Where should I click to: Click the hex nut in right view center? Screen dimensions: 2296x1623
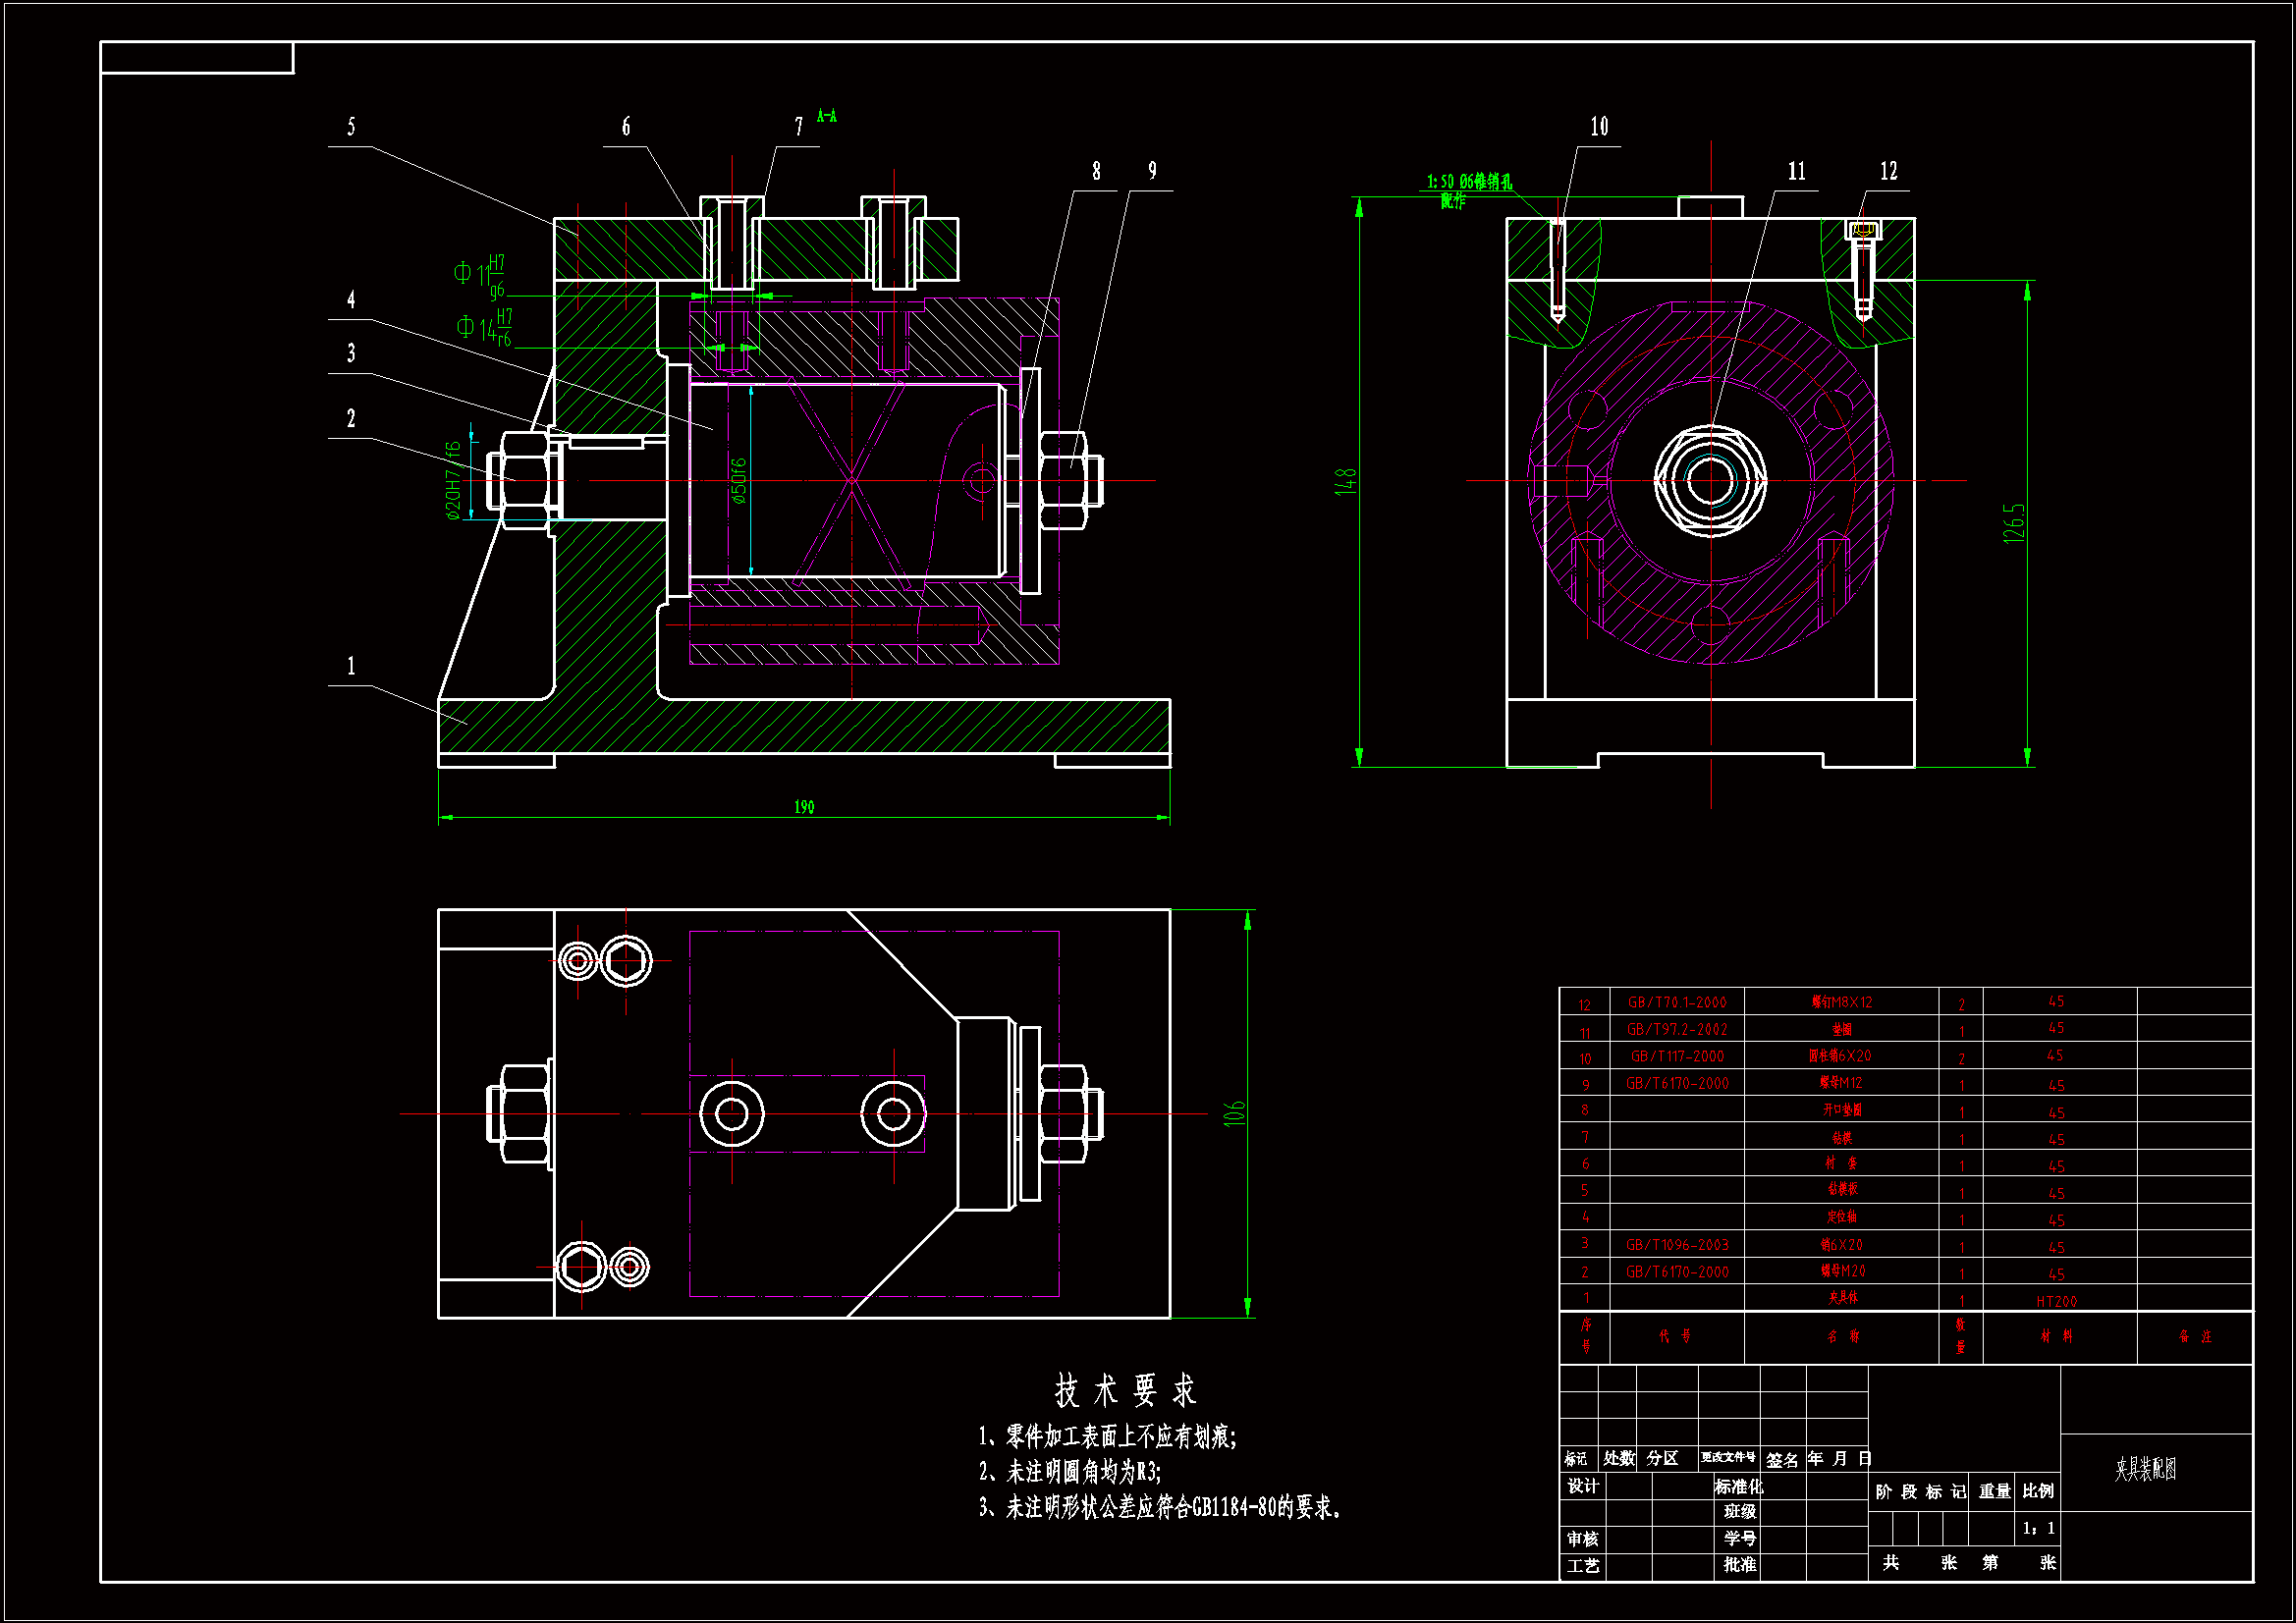coord(1710,481)
